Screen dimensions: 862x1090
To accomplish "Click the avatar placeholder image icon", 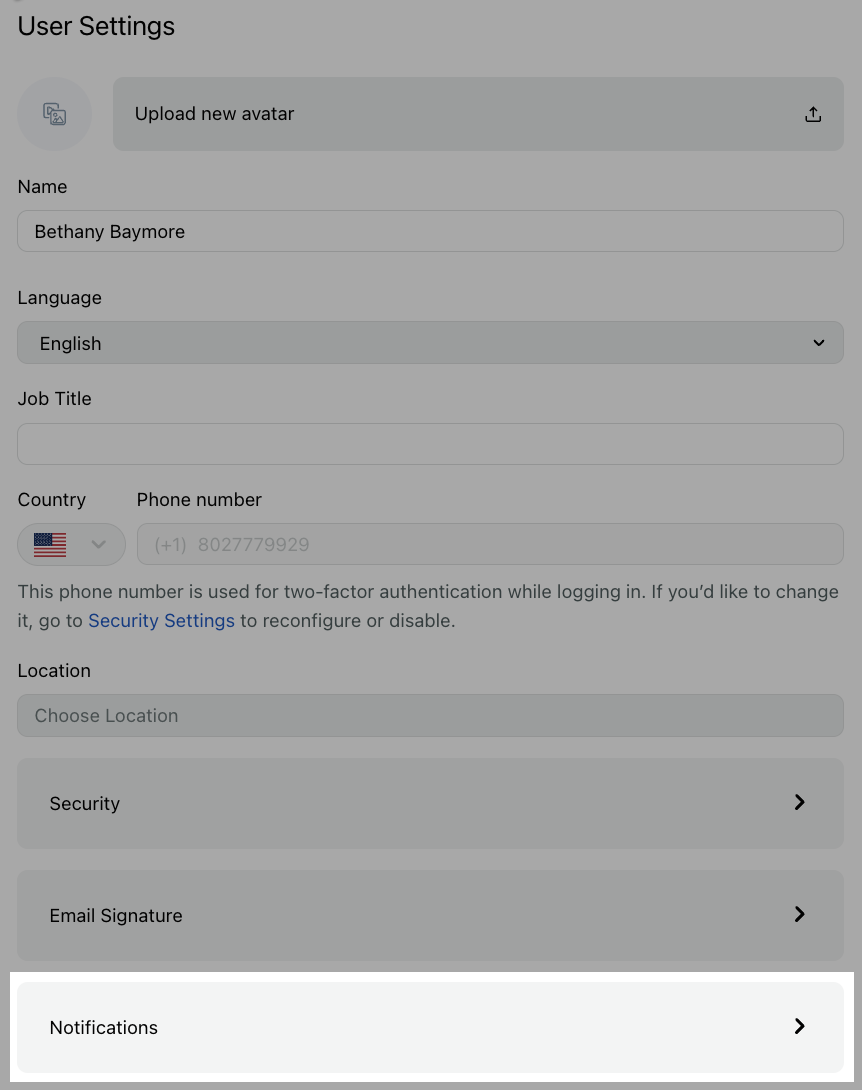I will pos(54,114).
